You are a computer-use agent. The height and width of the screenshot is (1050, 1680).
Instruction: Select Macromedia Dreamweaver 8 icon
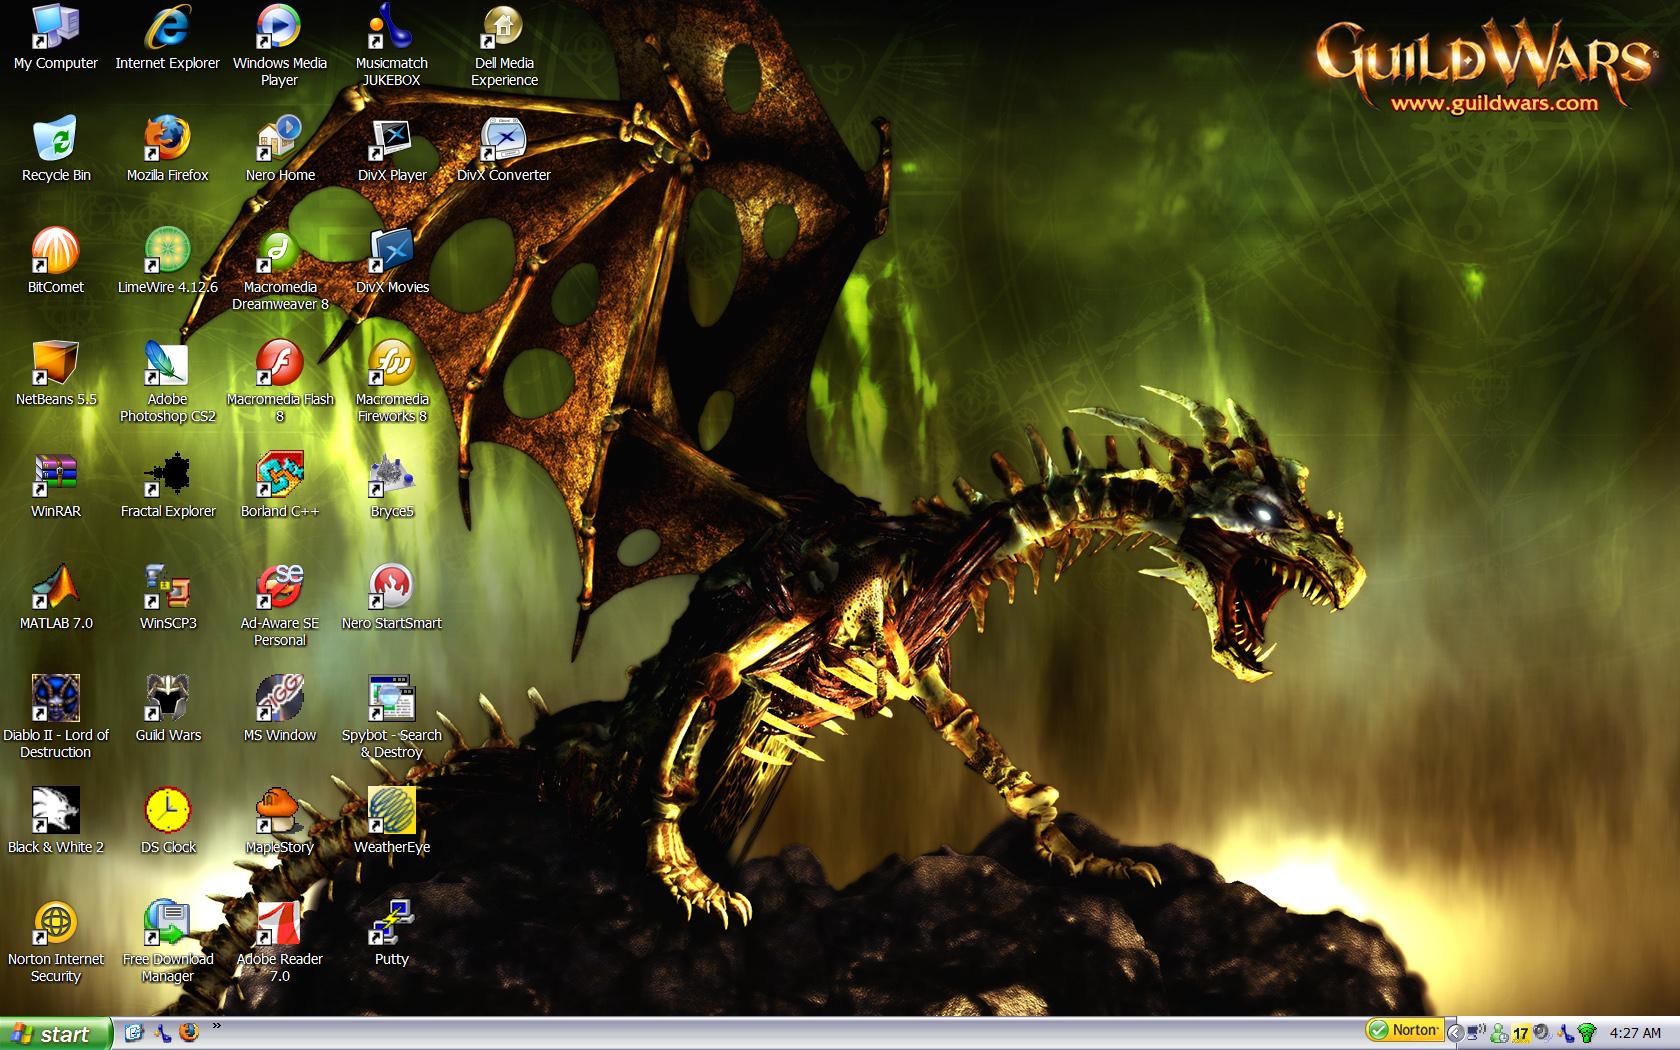coord(280,271)
